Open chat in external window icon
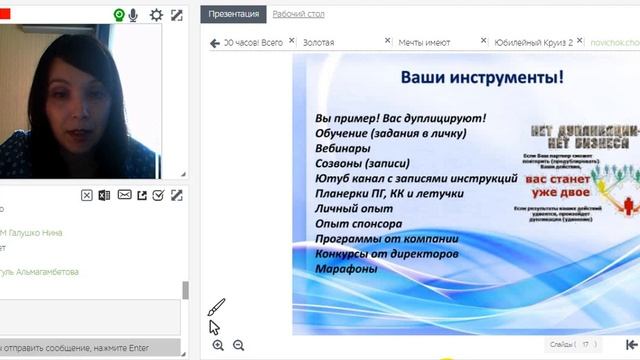The image size is (640, 360). [142, 196]
